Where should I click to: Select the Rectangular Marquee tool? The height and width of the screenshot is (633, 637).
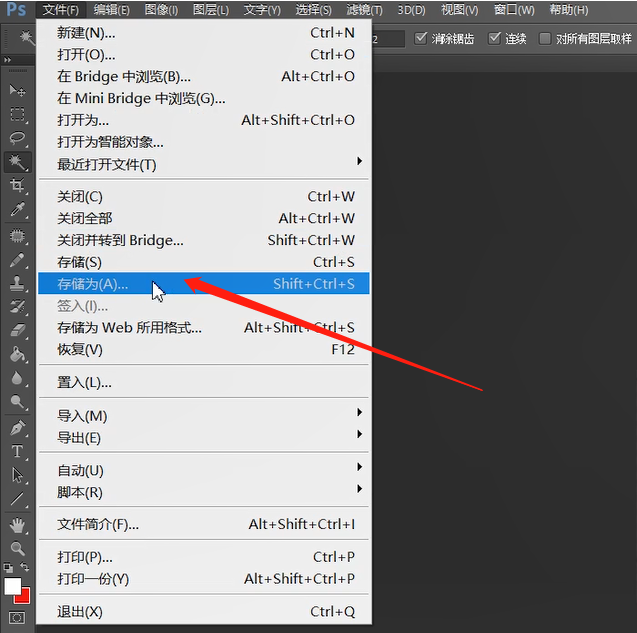point(17,114)
